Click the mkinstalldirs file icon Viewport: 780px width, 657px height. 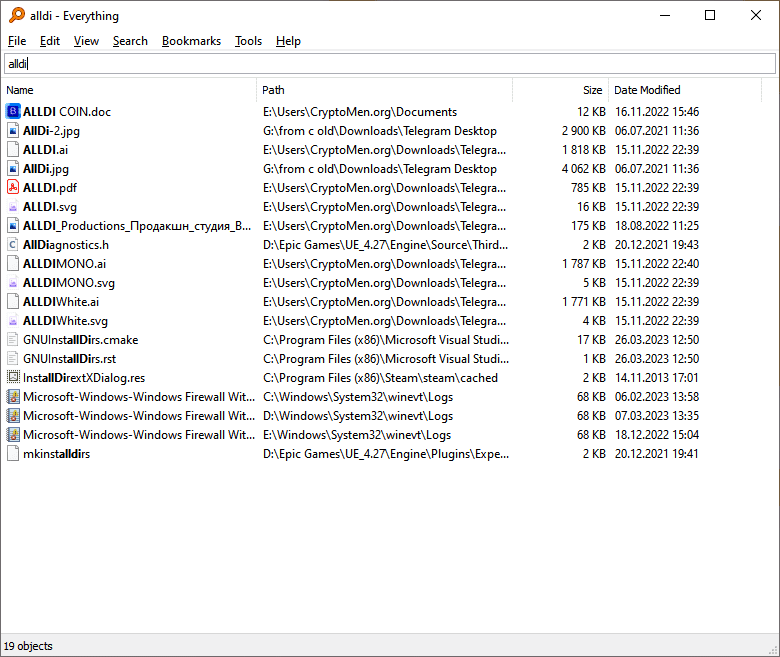[x=13, y=454]
